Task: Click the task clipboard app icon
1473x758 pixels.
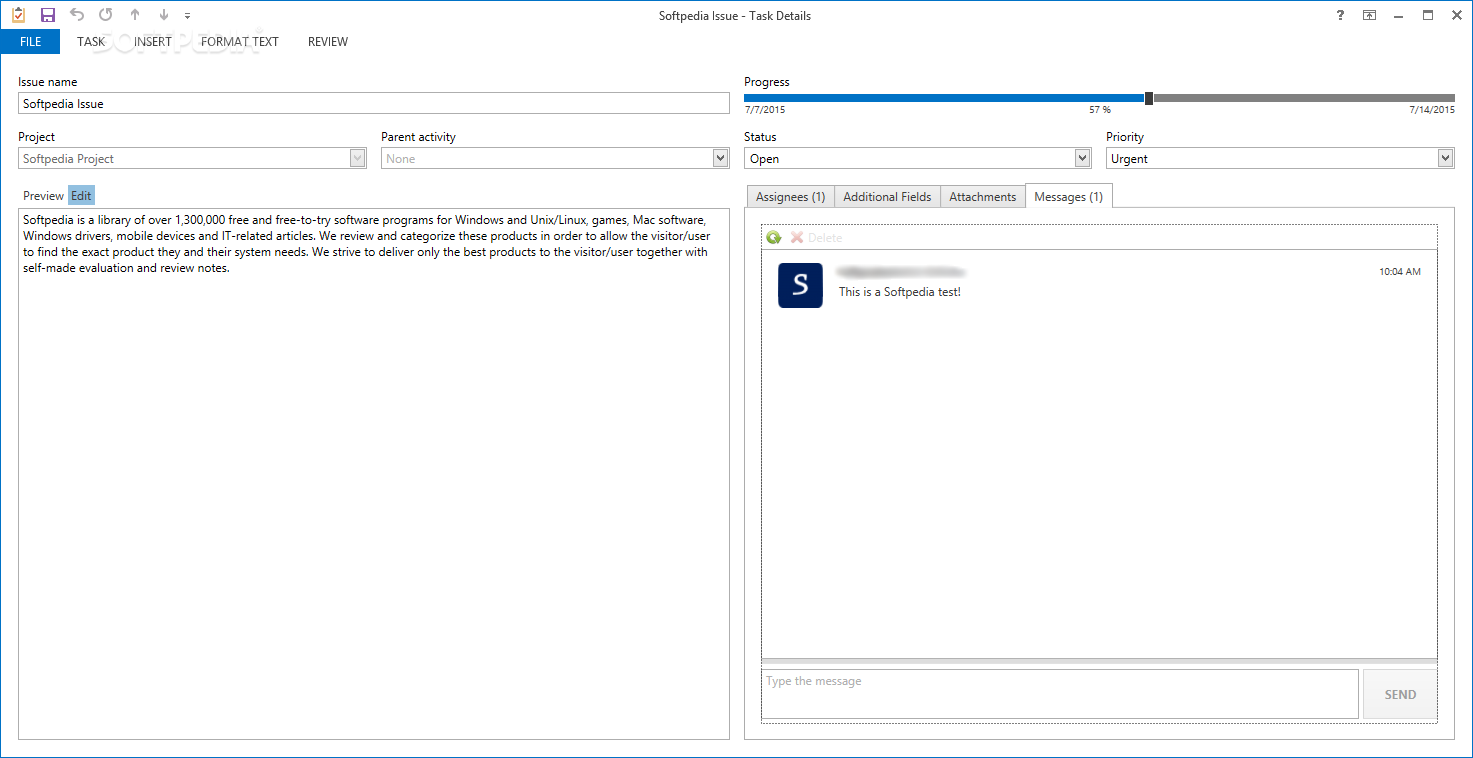Action: (x=18, y=15)
